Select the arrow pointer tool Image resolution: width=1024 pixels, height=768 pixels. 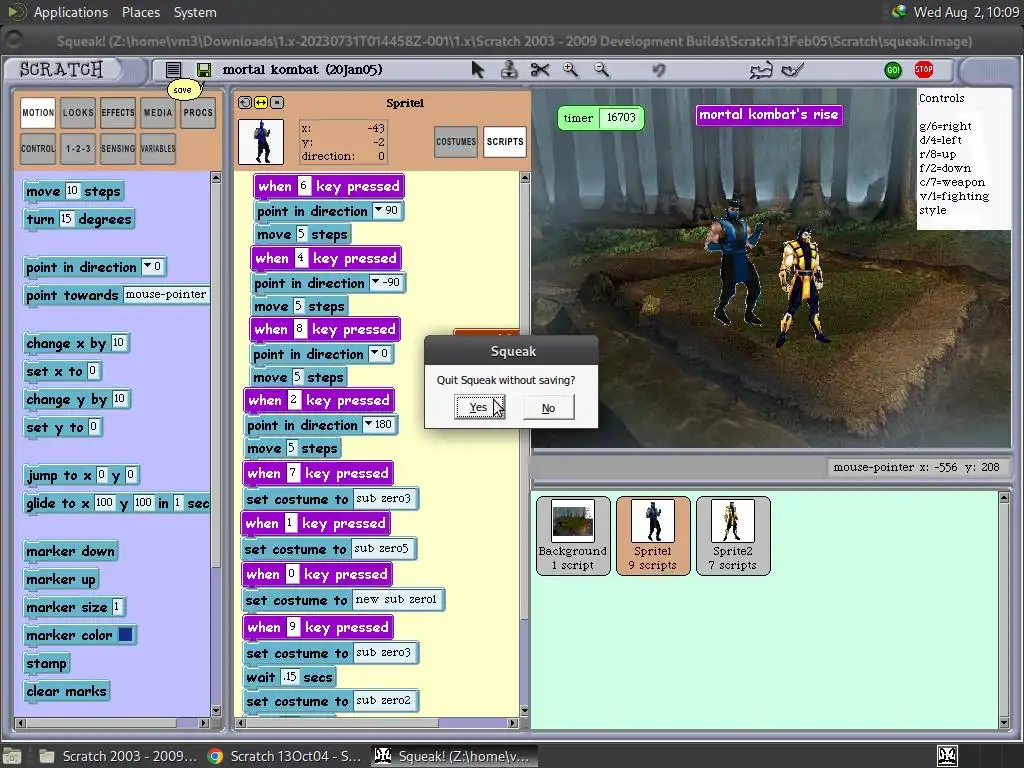(477, 69)
